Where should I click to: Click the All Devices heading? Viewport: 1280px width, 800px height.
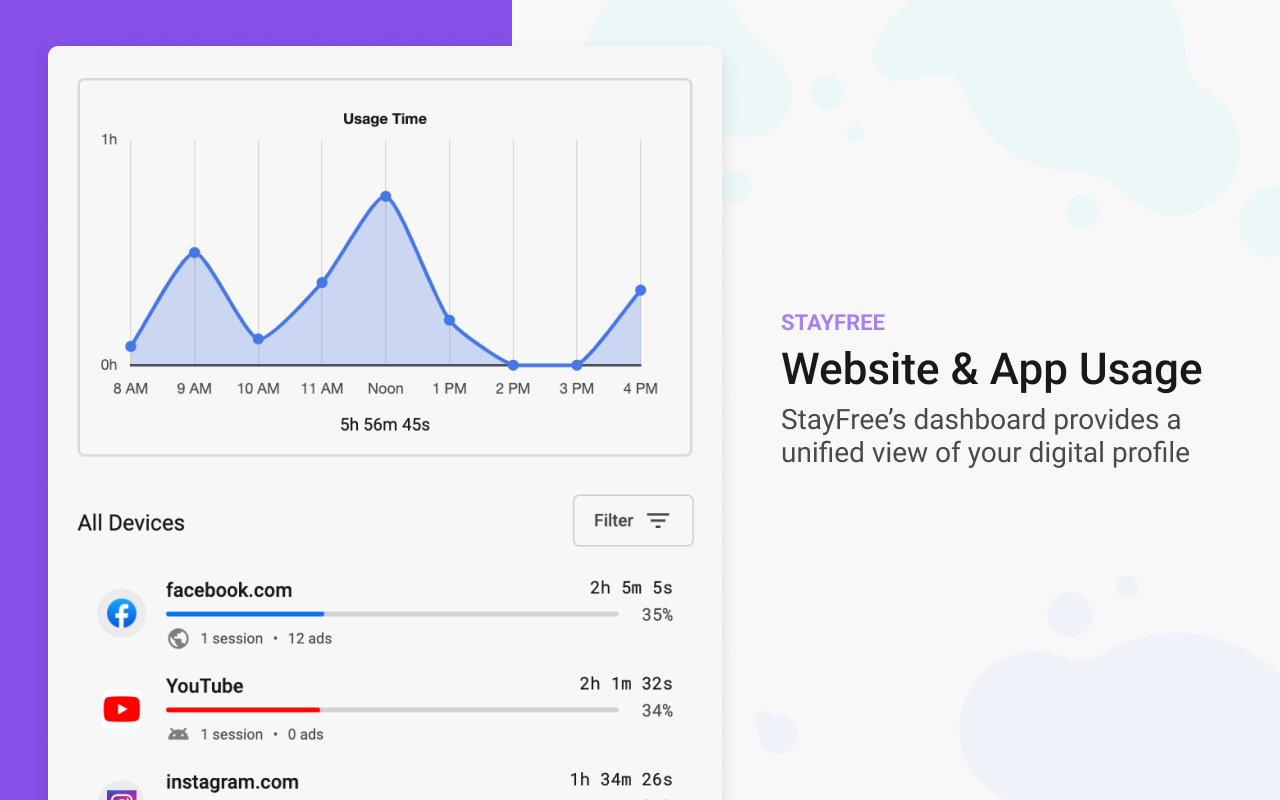coord(131,522)
